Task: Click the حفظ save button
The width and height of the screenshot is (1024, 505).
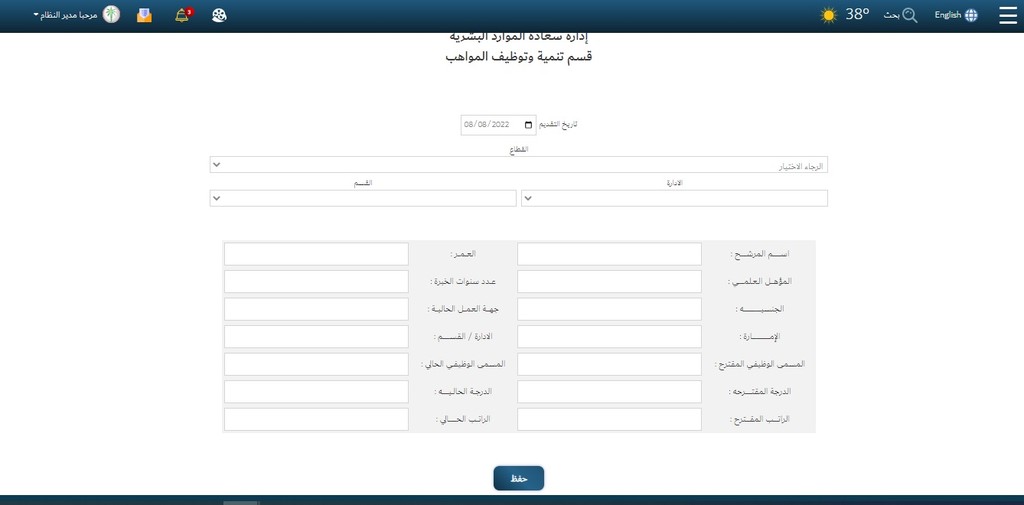Action: coord(519,478)
